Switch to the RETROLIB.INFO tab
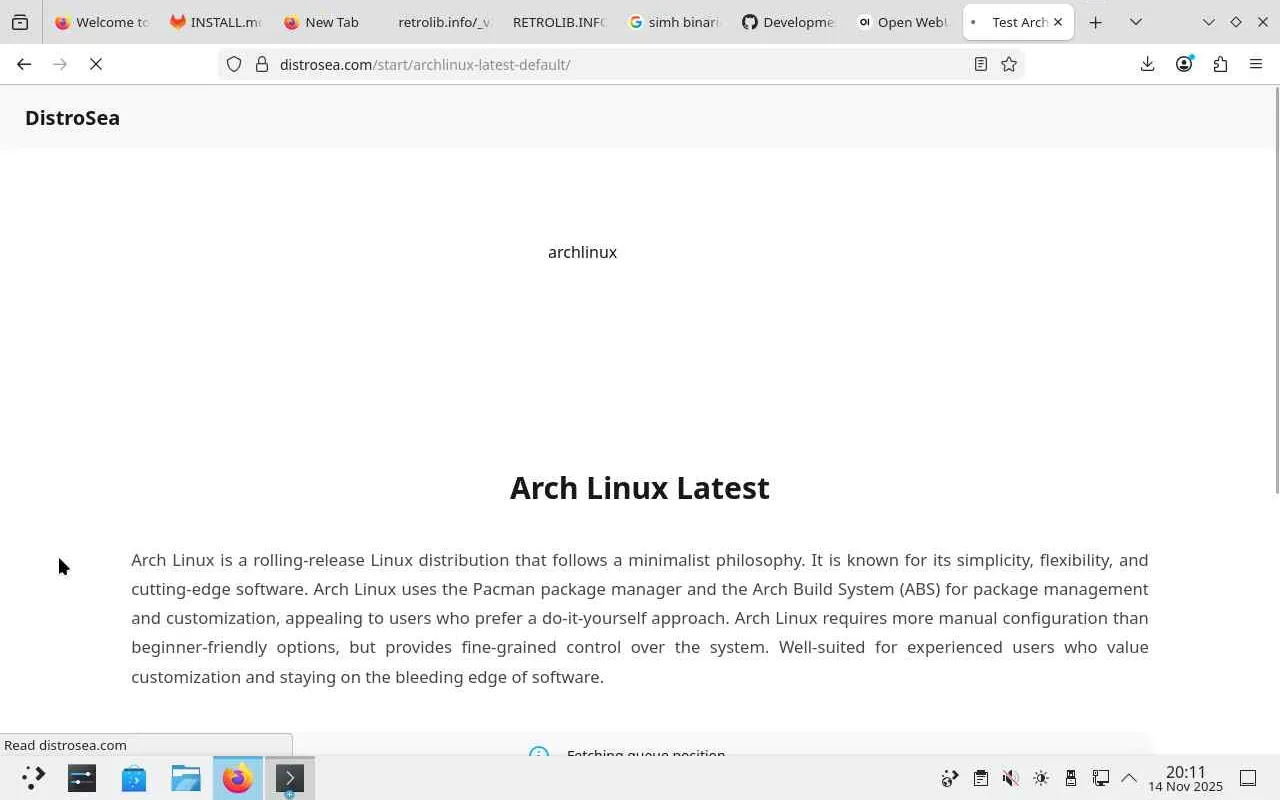 (x=558, y=22)
